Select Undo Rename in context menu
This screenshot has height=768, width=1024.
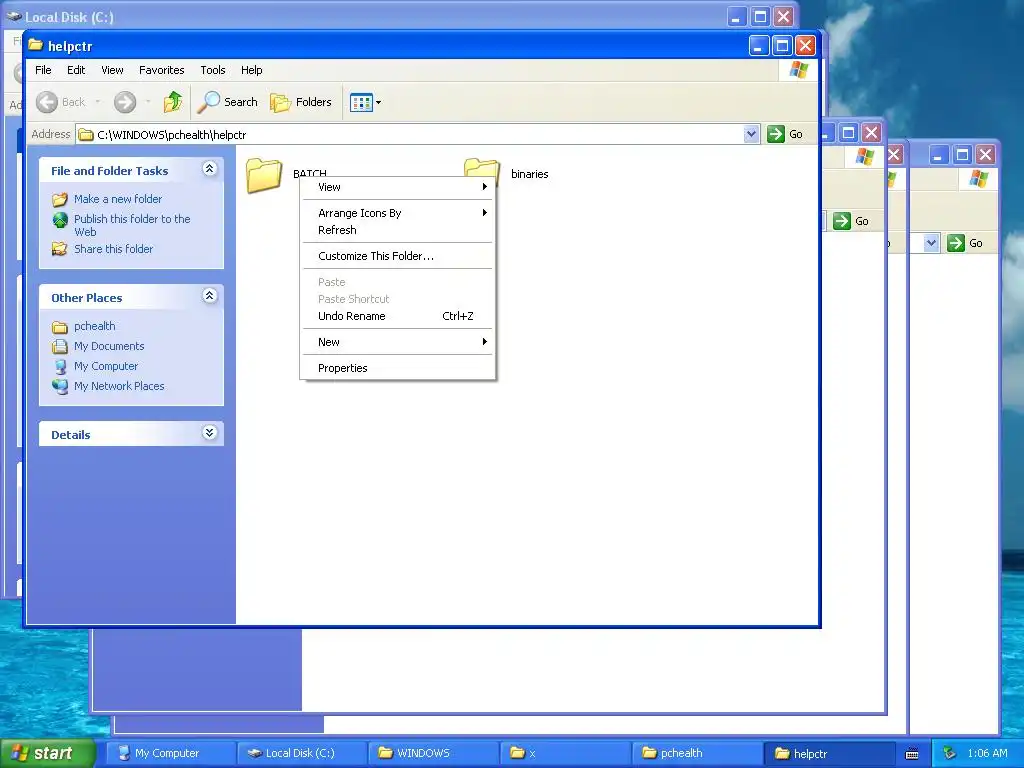point(397,316)
